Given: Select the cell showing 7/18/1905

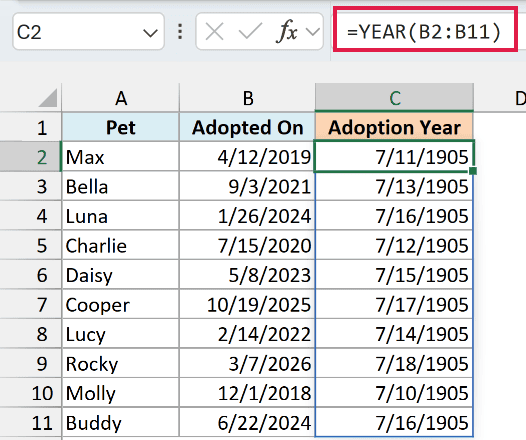Looking at the screenshot, I should (394, 363).
